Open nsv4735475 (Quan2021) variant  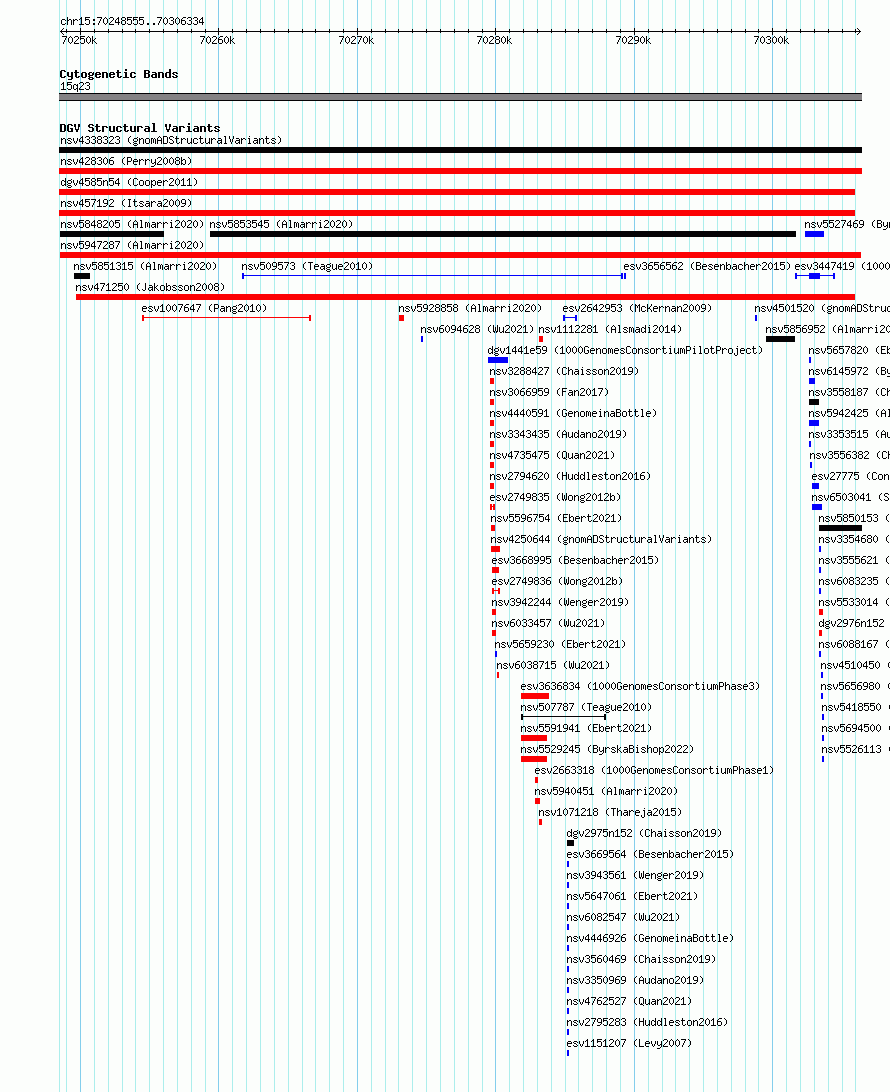click(552, 454)
